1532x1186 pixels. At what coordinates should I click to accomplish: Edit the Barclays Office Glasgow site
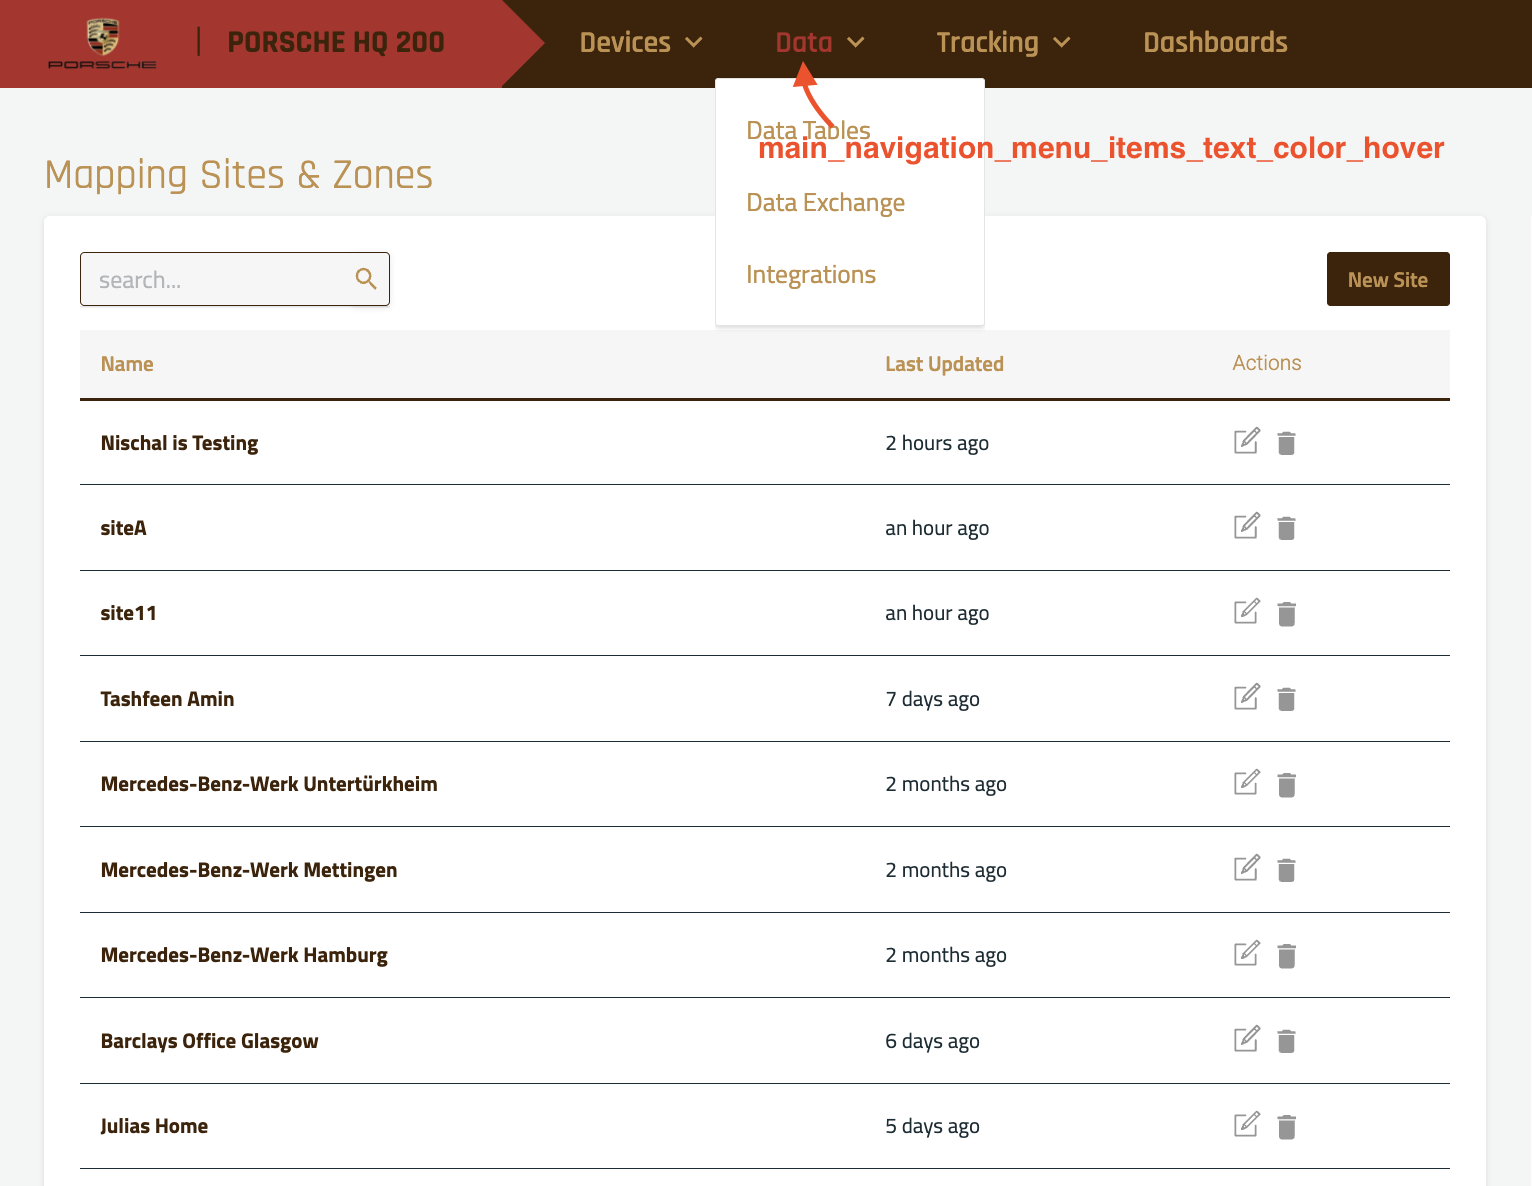(1246, 1039)
